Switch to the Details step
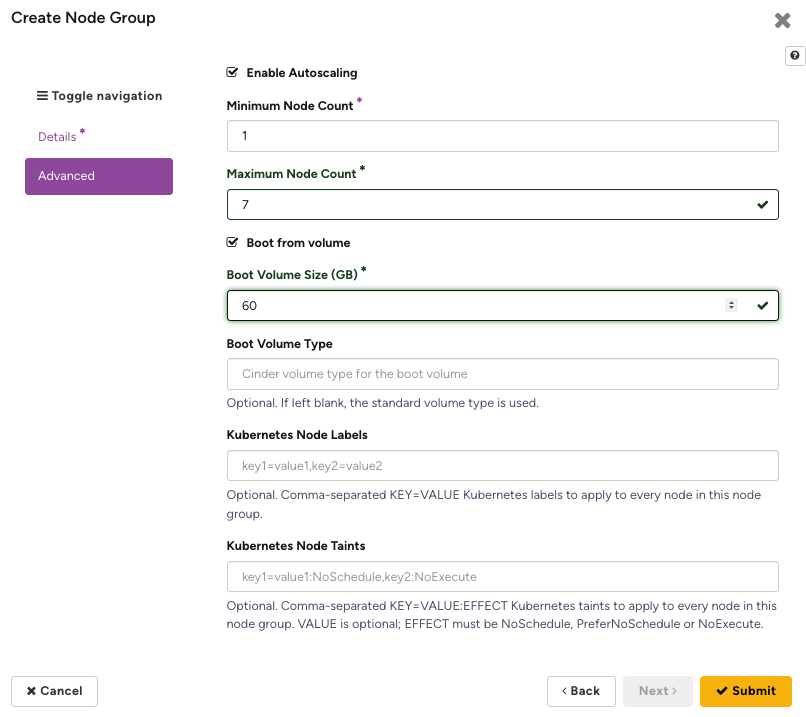The image size is (806, 717). click(57, 137)
